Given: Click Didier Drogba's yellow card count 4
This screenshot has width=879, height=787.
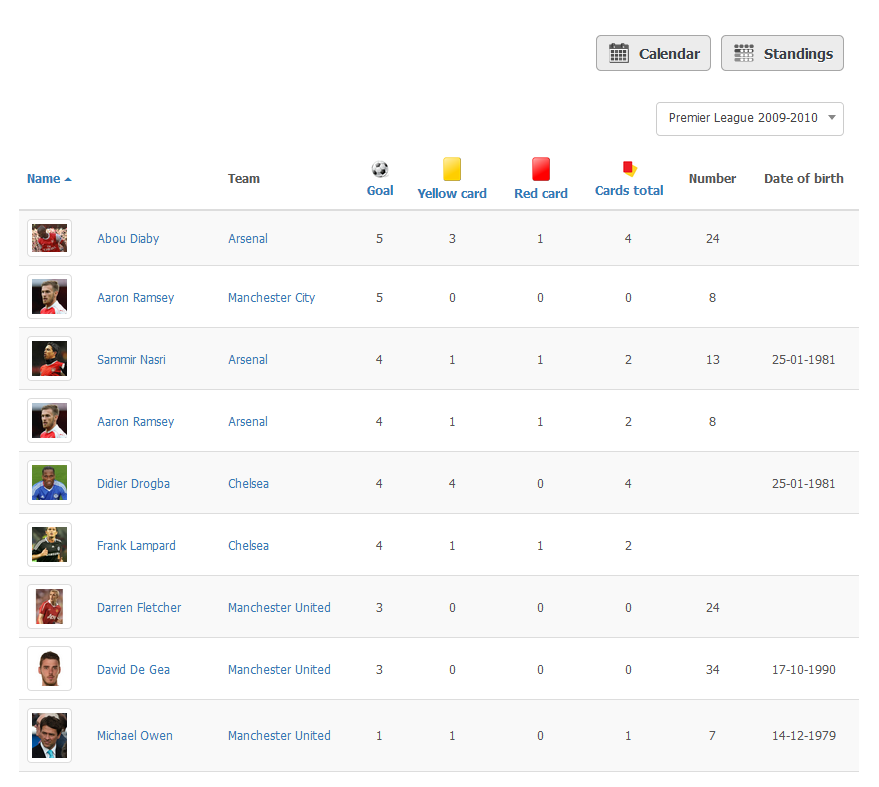Looking at the screenshot, I should [452, 484].
